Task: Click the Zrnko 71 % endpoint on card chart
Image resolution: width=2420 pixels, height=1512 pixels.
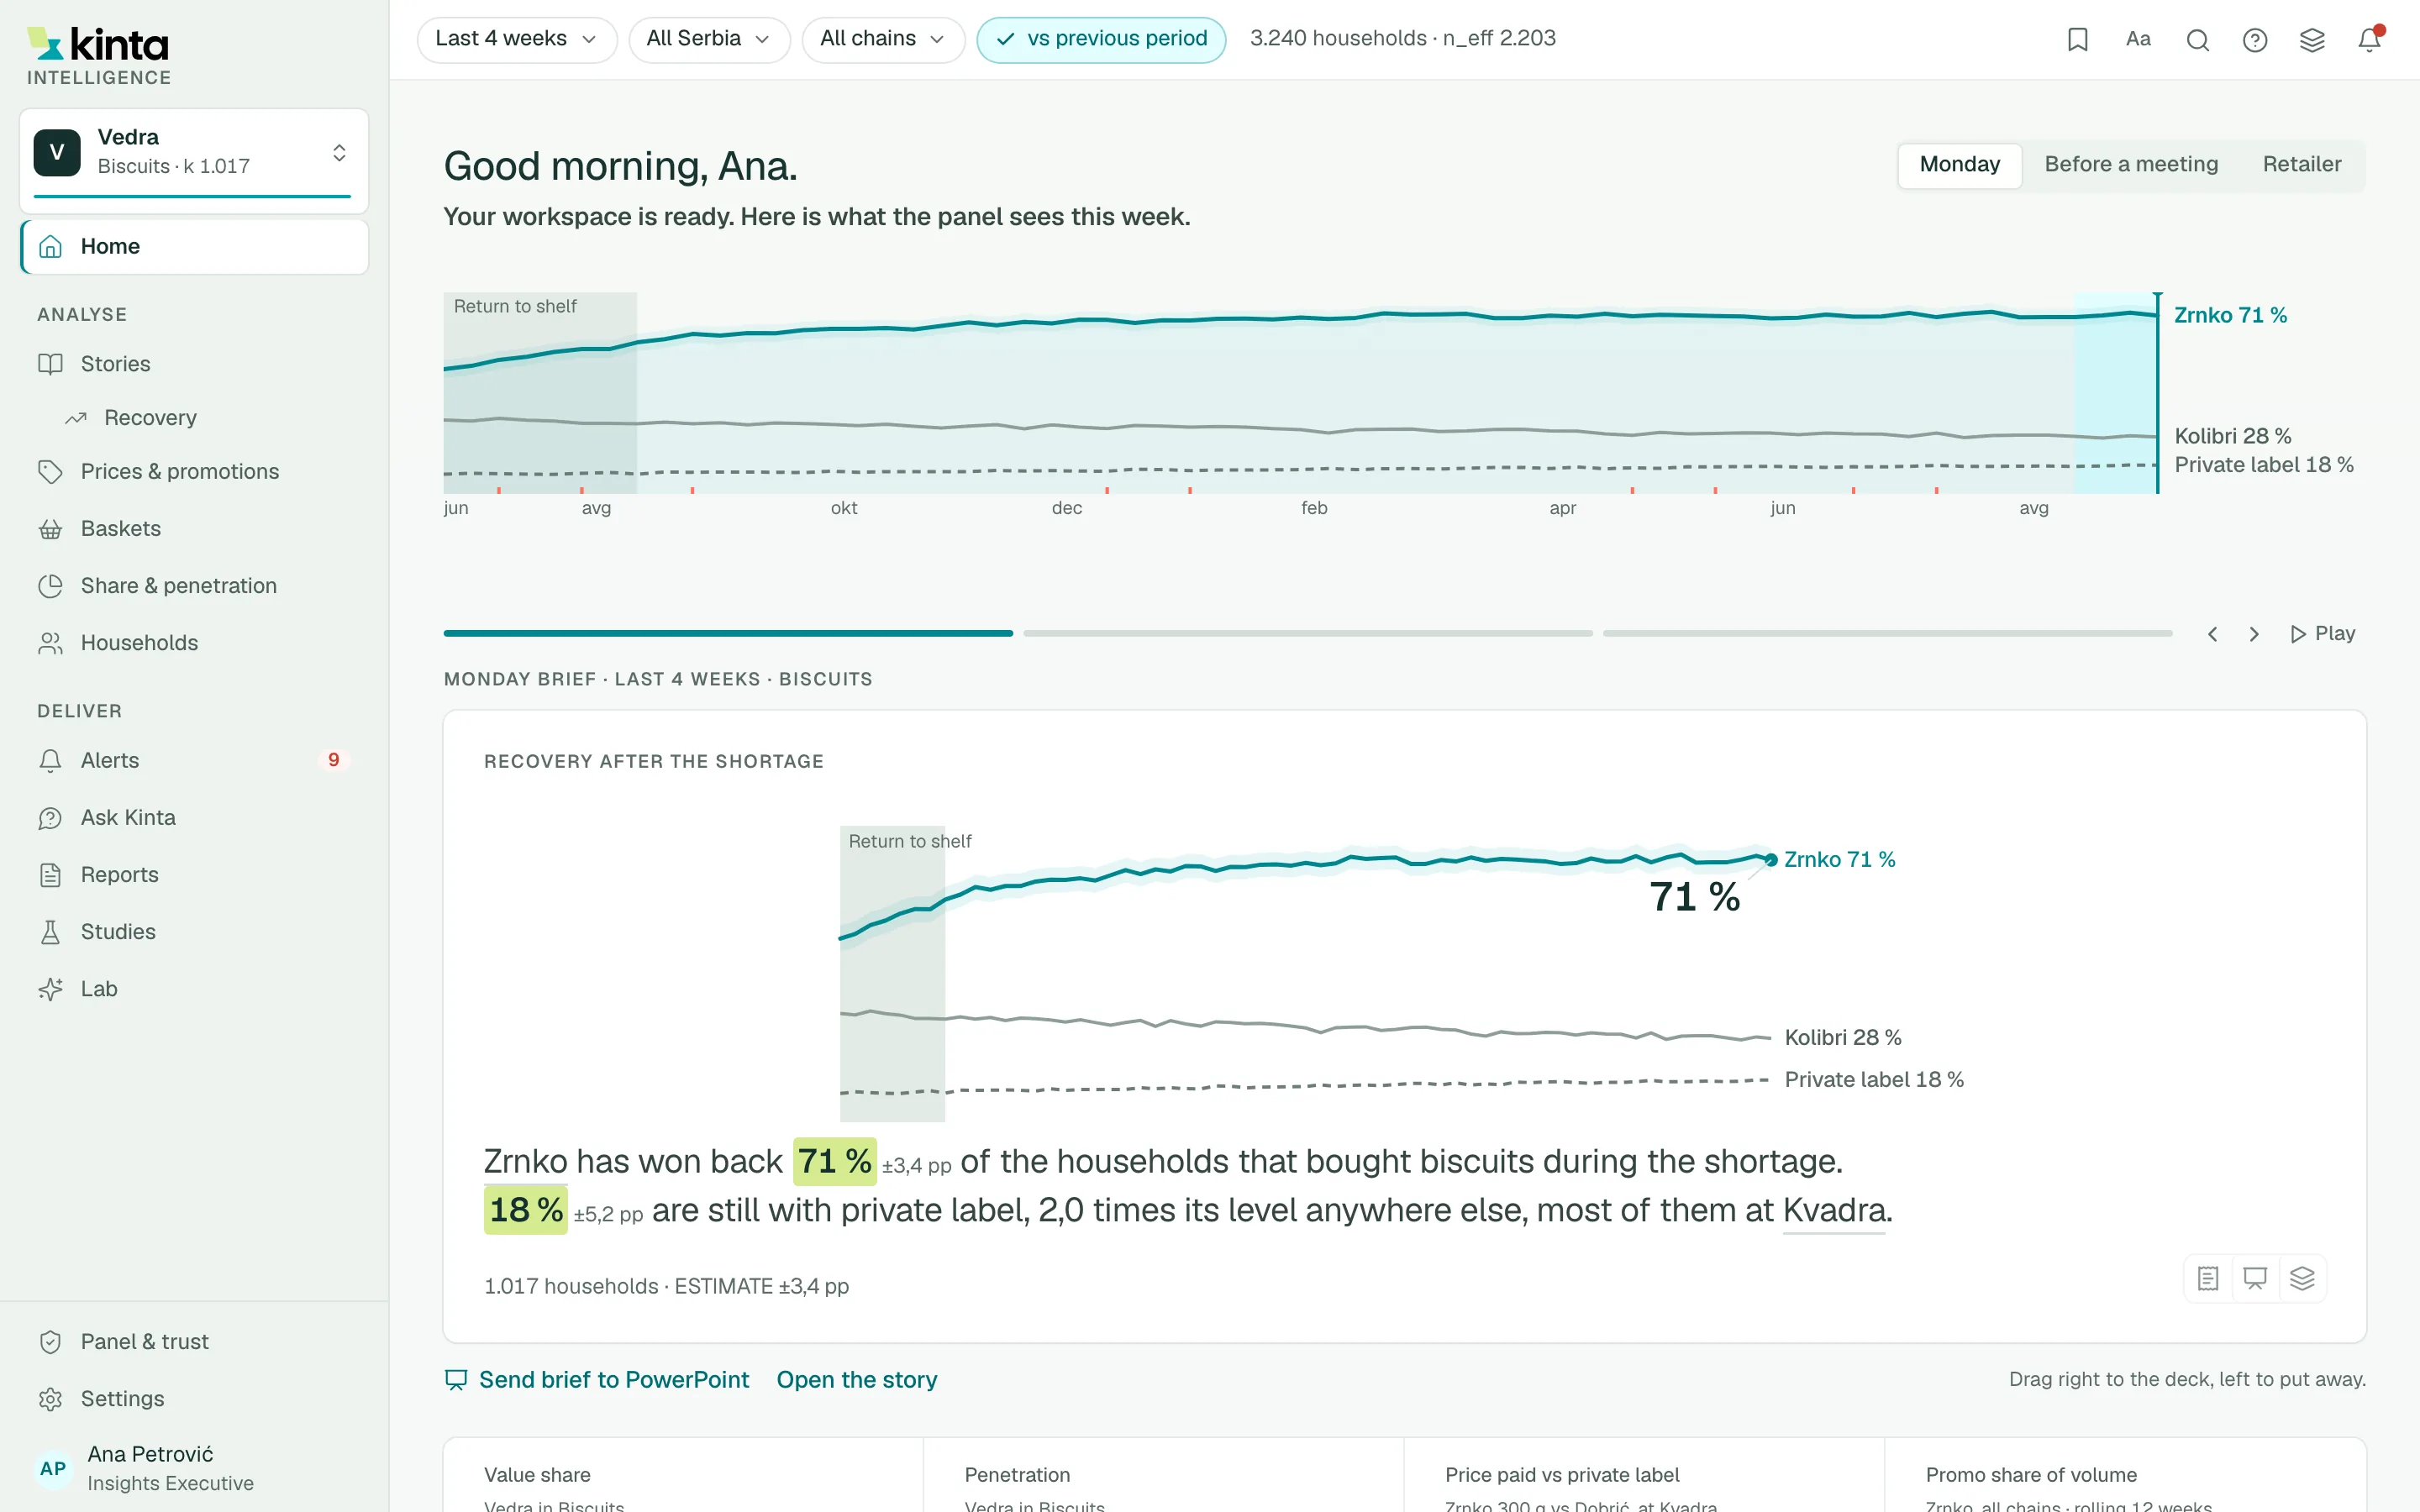Action: (1771, 860)
